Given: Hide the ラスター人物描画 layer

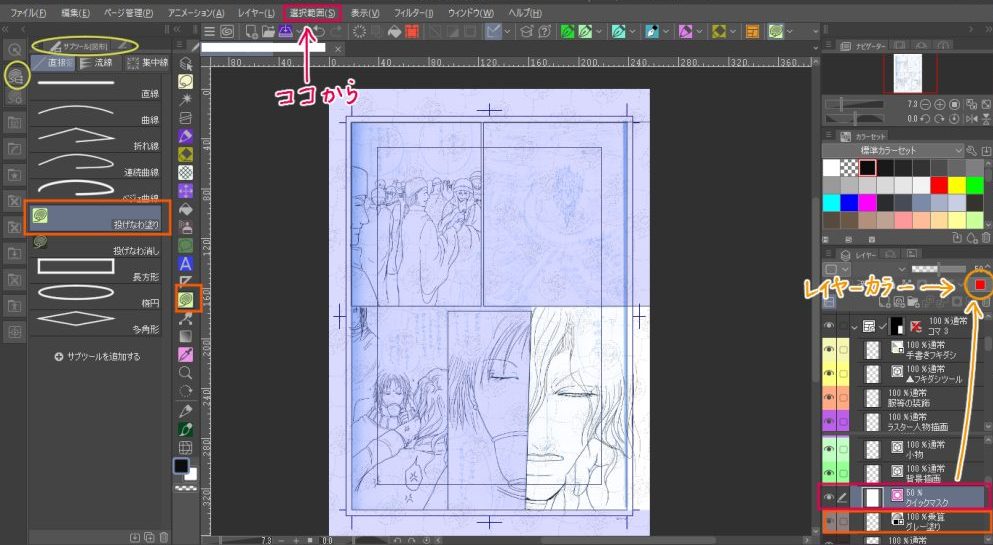Looking at the screenshot, I should click(x=828, y=422).
